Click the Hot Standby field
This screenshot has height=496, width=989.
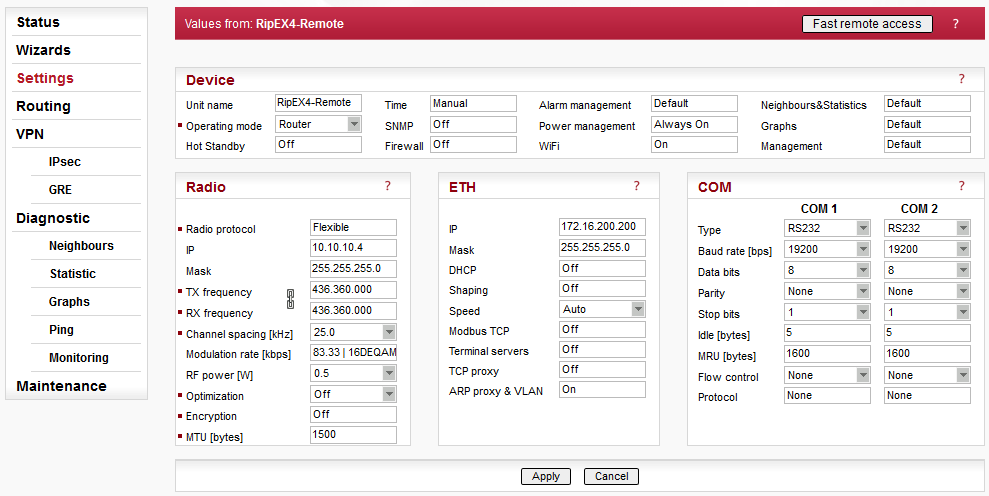pyautogui.click(x=319, y=145)
